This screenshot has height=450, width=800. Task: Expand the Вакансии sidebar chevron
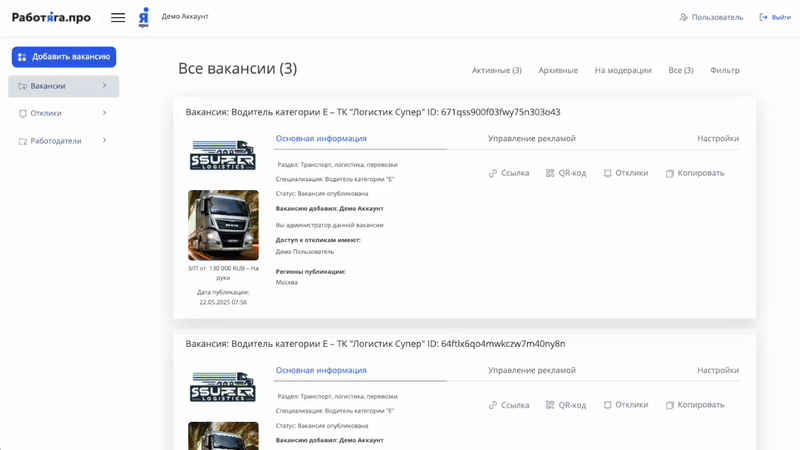104,86
